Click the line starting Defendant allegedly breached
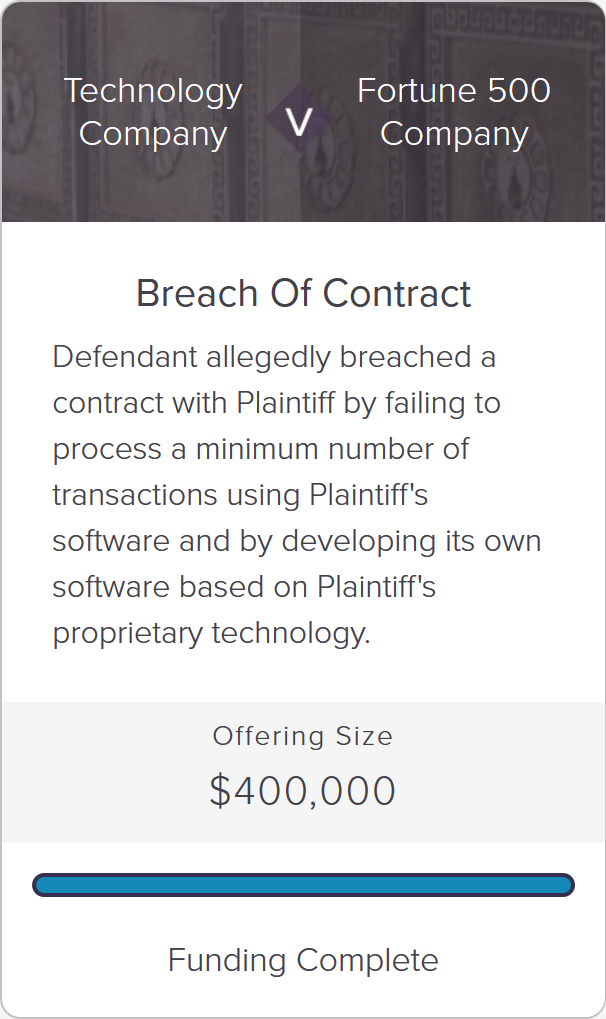This screenshot has width=606, height=1019. [274, 357]
